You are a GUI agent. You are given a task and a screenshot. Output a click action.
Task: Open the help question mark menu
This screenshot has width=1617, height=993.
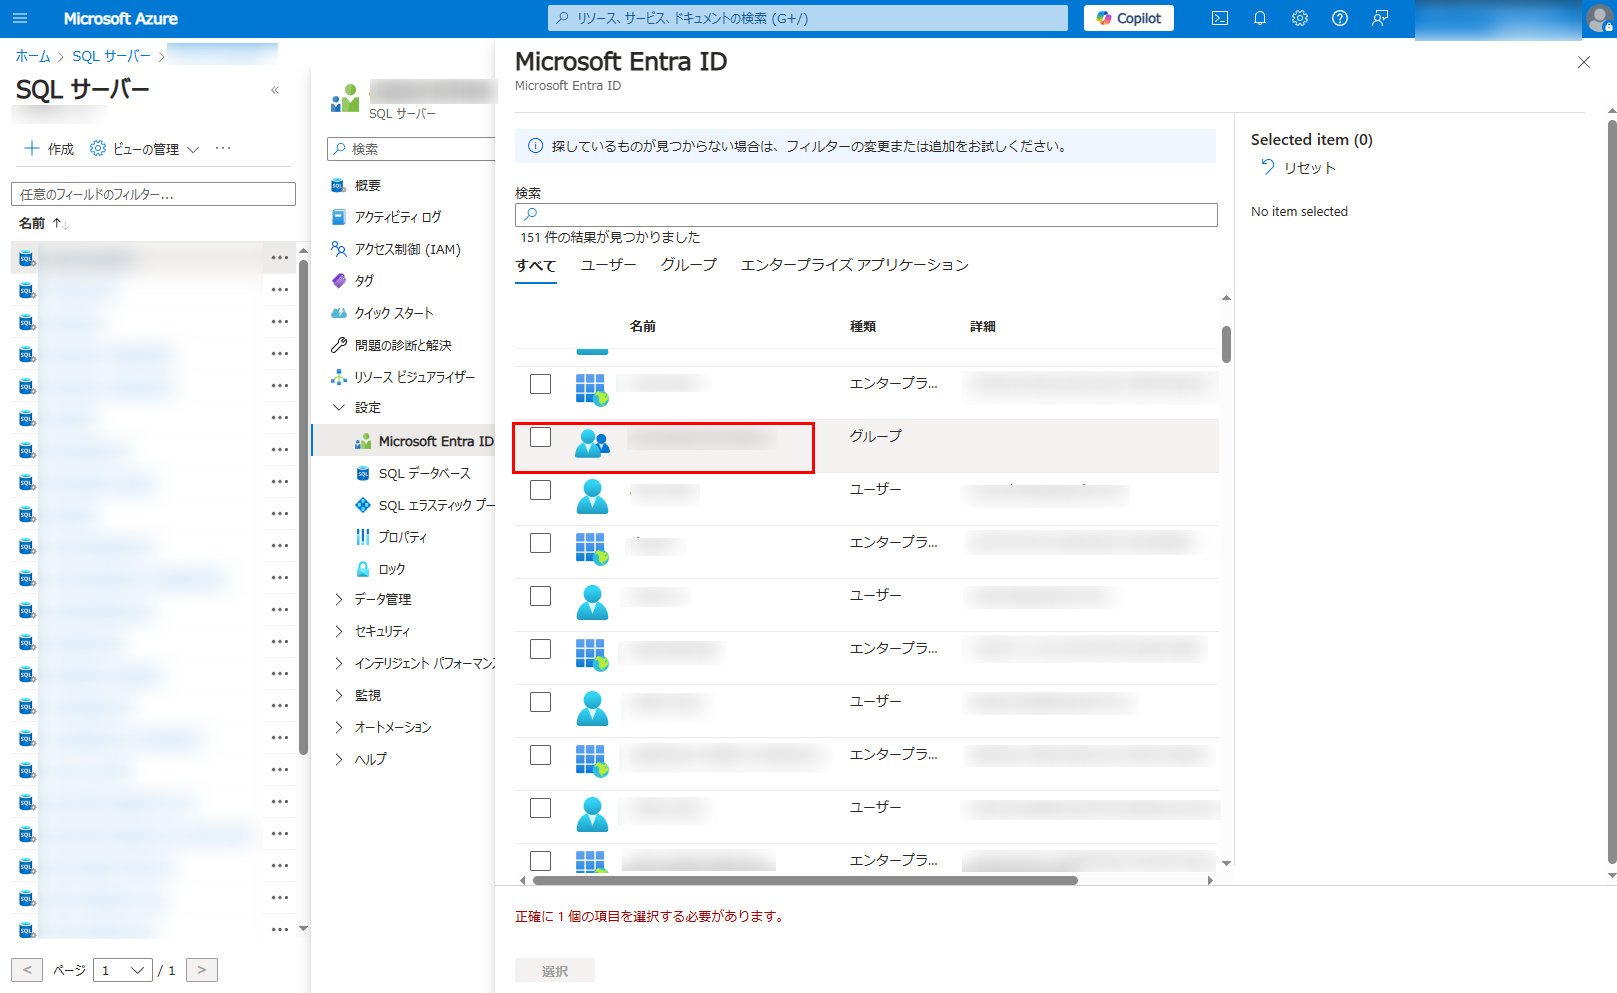coord(1340,18)
